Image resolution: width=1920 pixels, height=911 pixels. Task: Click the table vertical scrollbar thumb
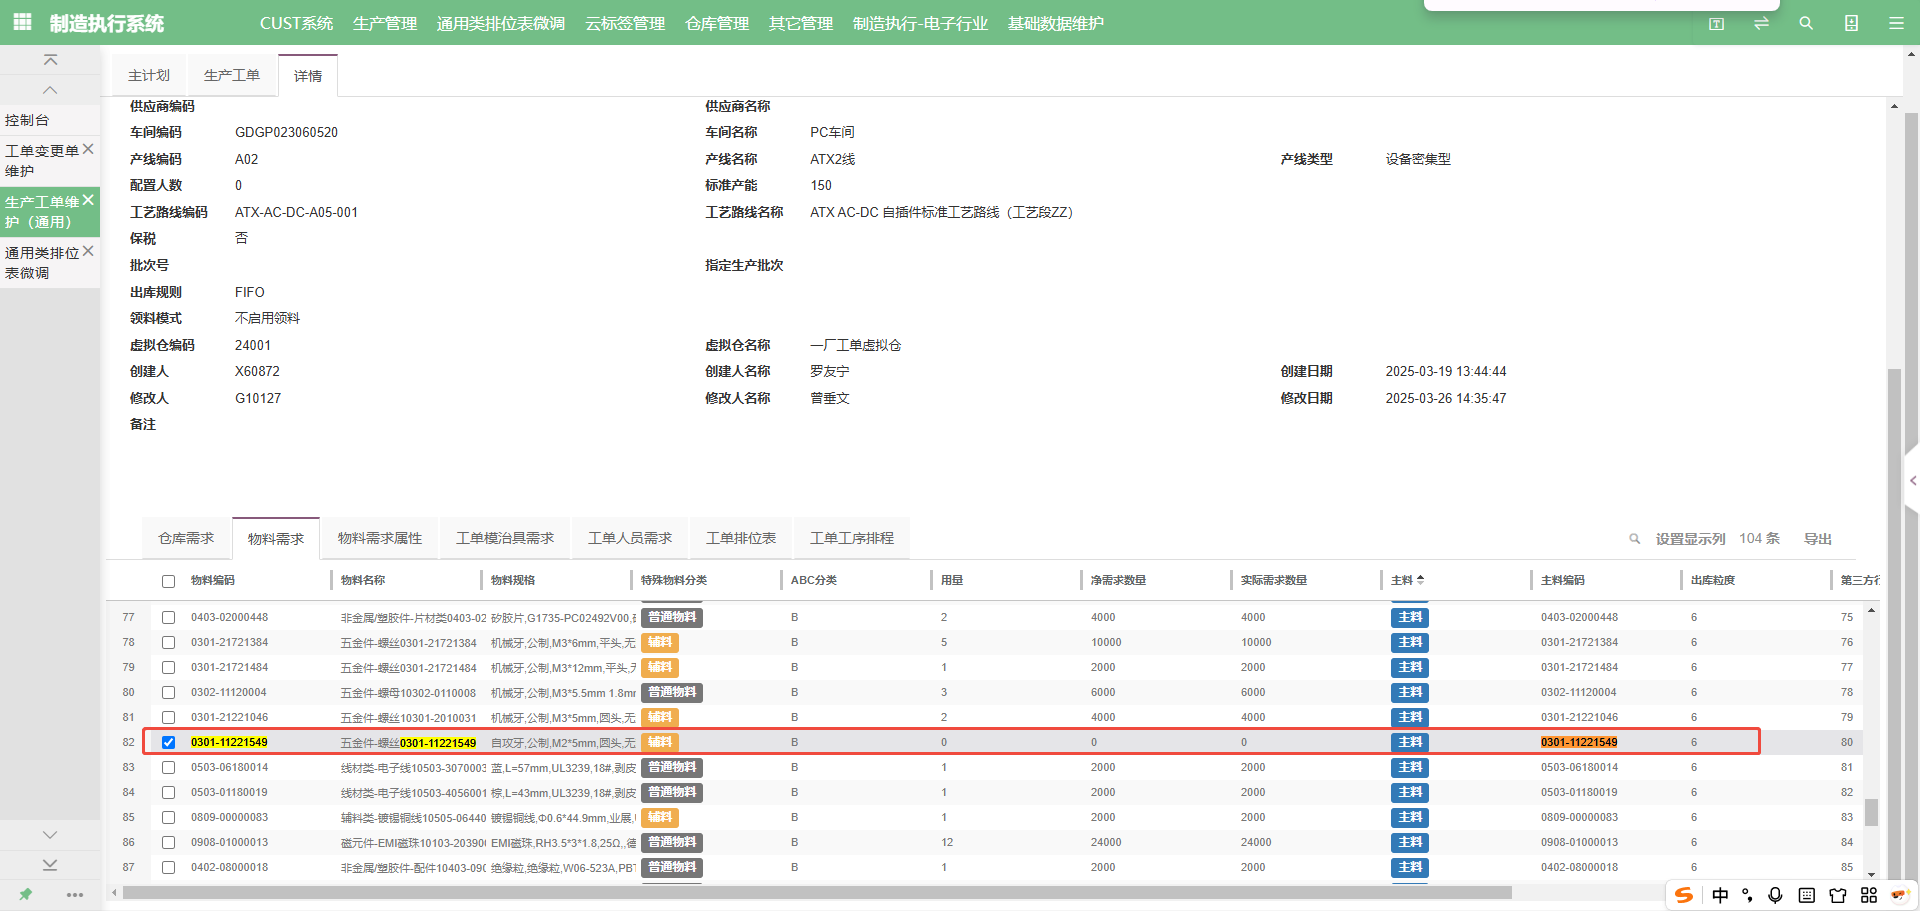coord(1871,812)
